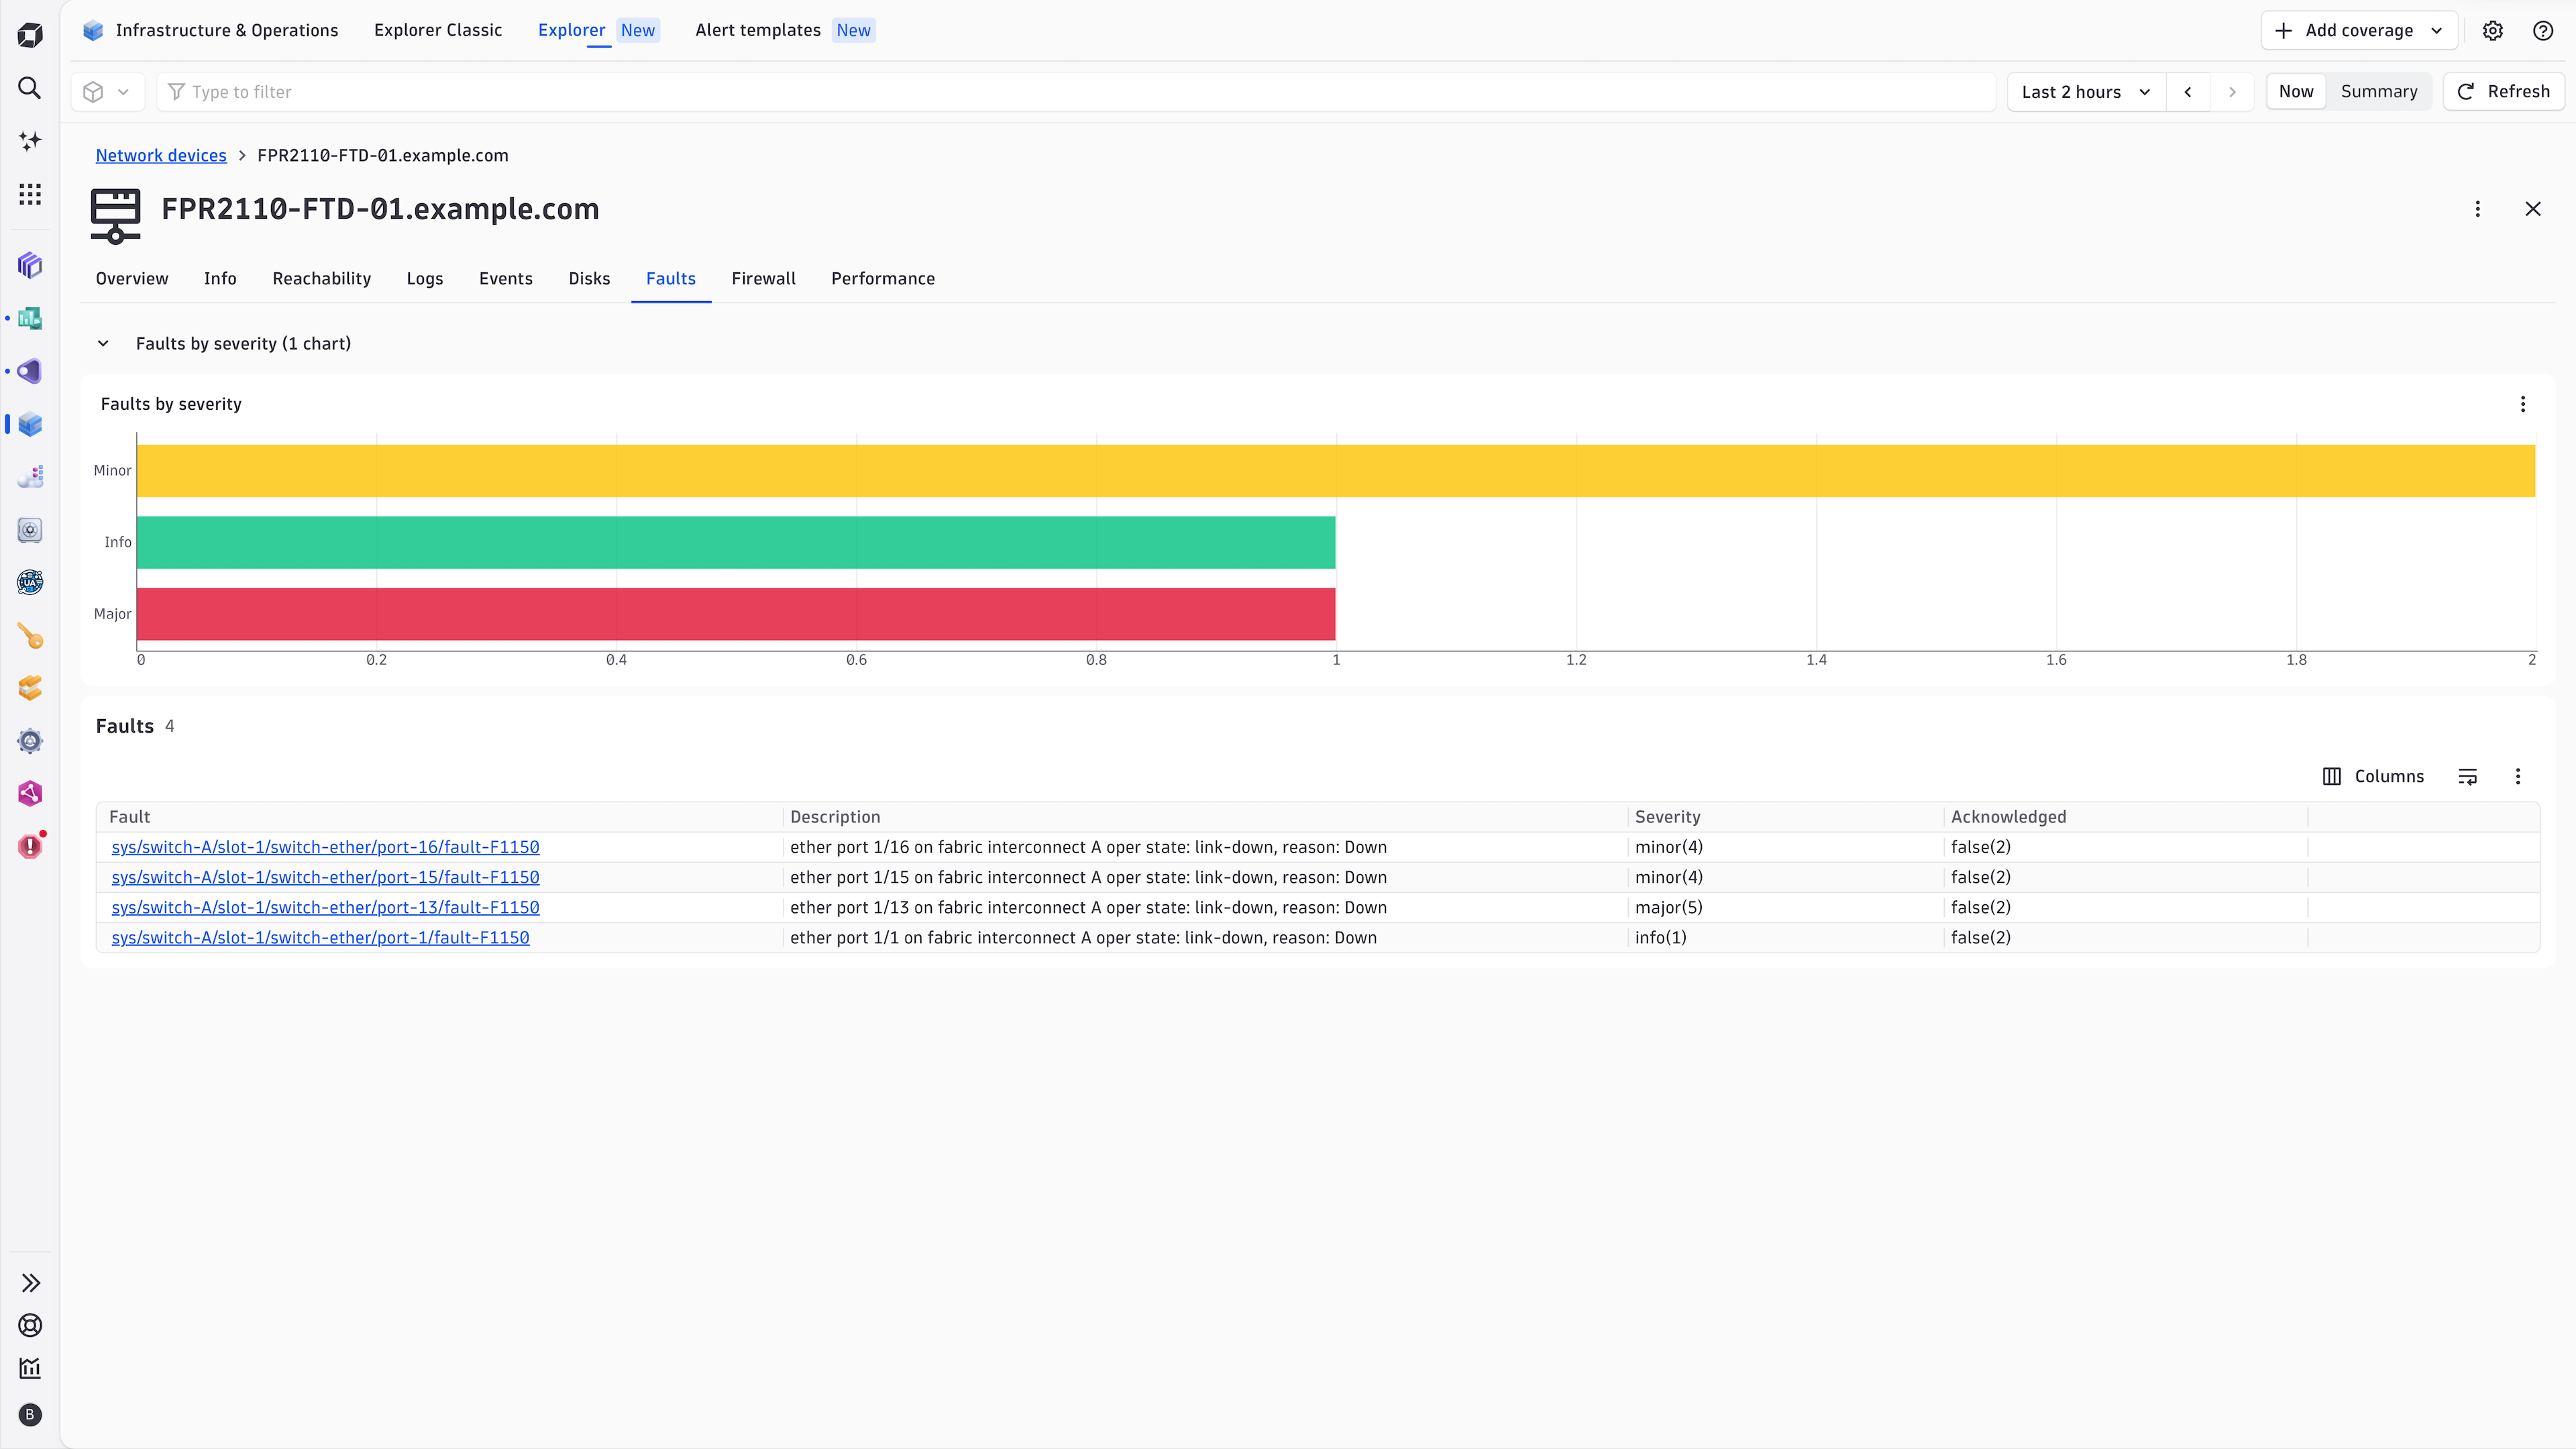Open the Add coverage dropdown
Viewport: 2576px width, 1449px height.
pos(2359,31)
